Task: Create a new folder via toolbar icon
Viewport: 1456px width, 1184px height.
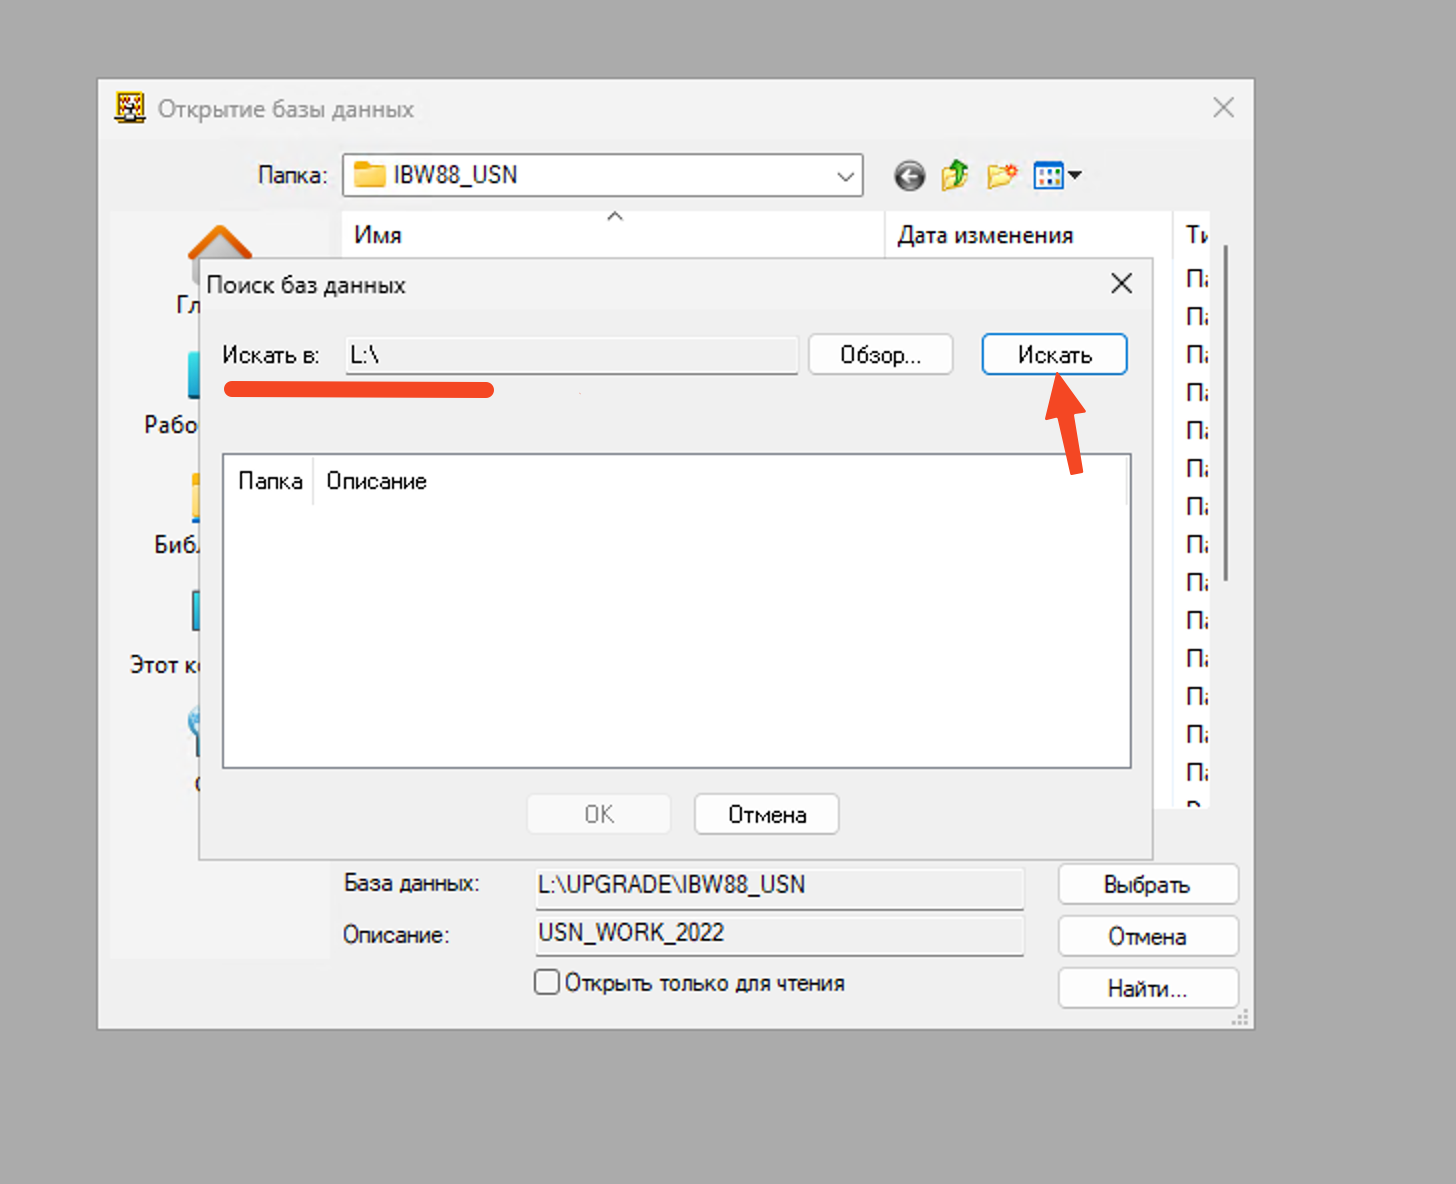Action: [1001, 176]
